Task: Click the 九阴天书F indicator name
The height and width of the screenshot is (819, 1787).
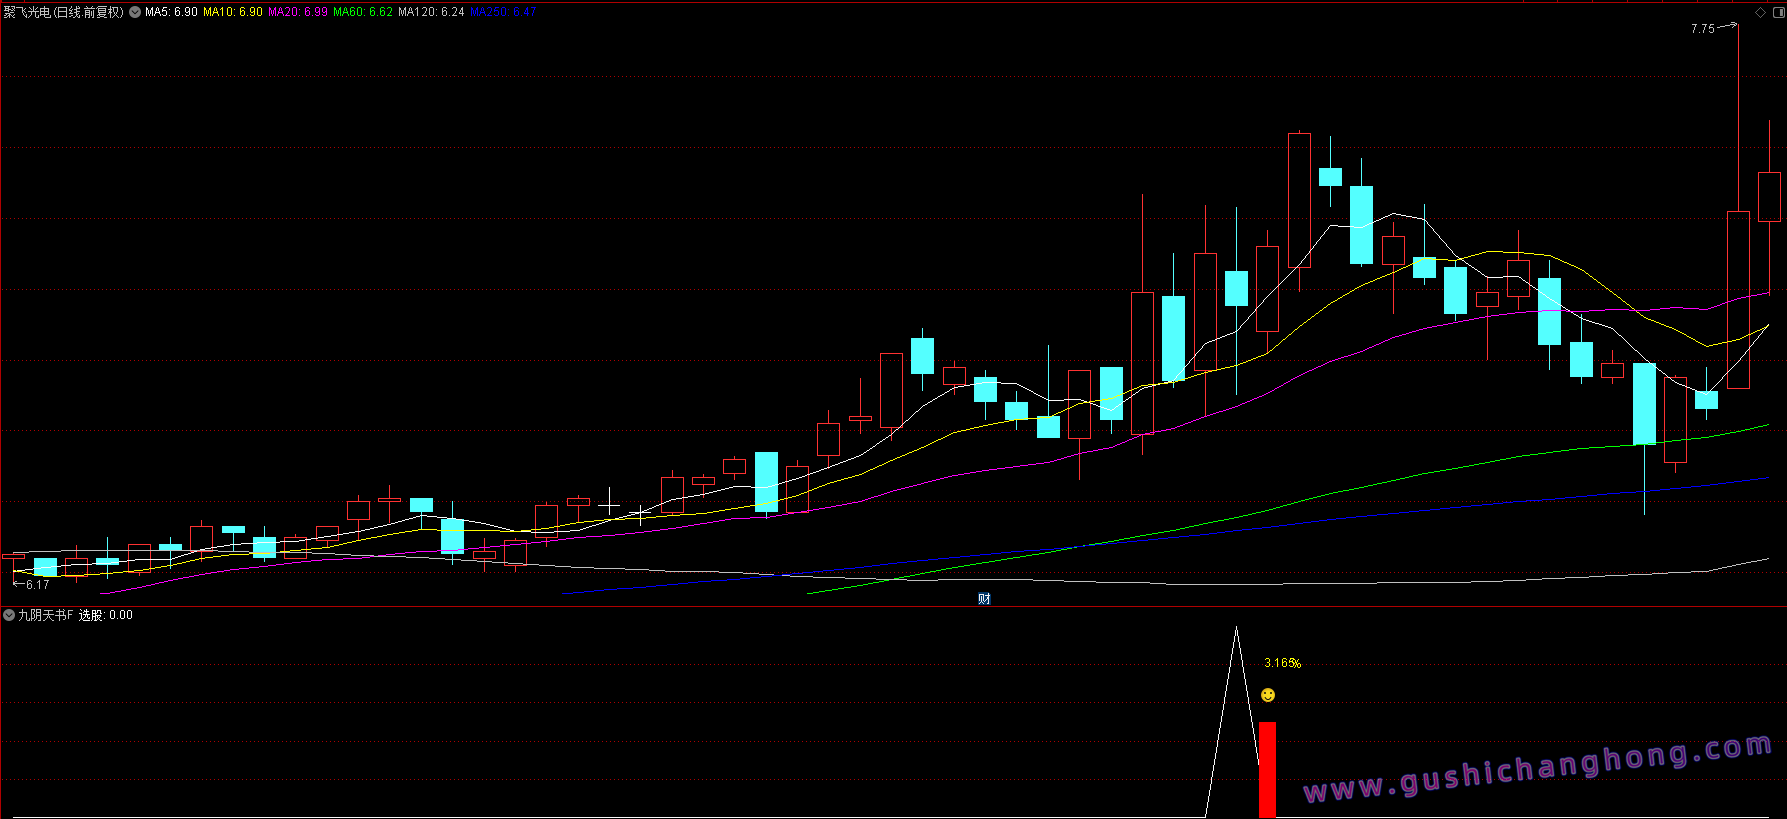Action: click(x=45, y=615)
